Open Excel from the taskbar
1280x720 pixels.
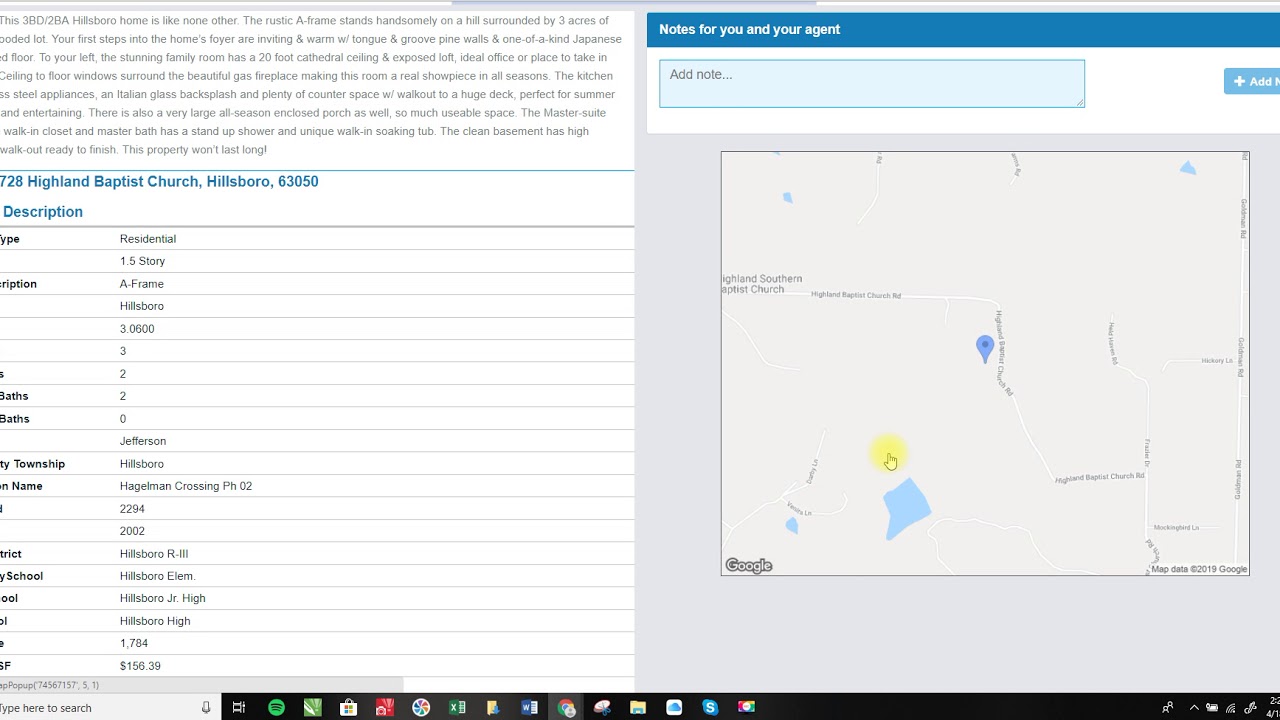(x=457, y=708)
